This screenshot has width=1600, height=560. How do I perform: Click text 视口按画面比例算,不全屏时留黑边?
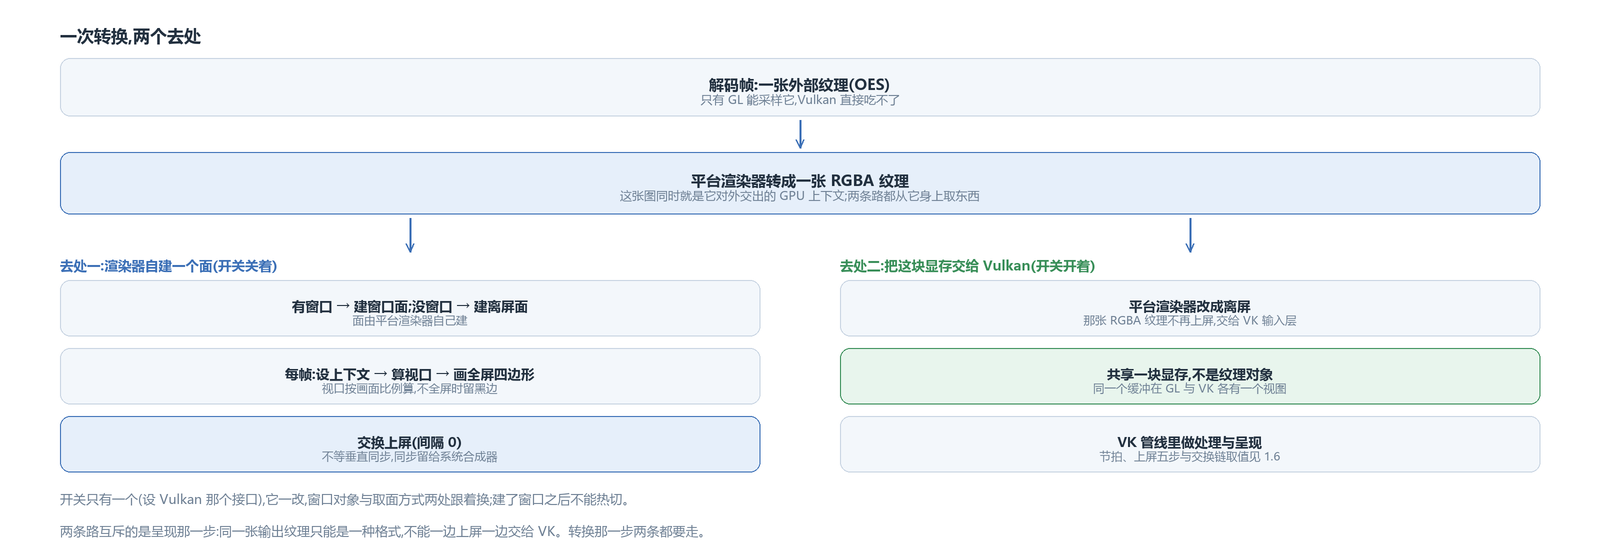410,389
